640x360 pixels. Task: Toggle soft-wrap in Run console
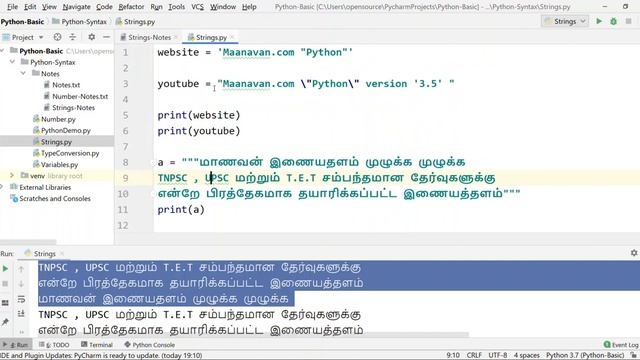[21, 299]
